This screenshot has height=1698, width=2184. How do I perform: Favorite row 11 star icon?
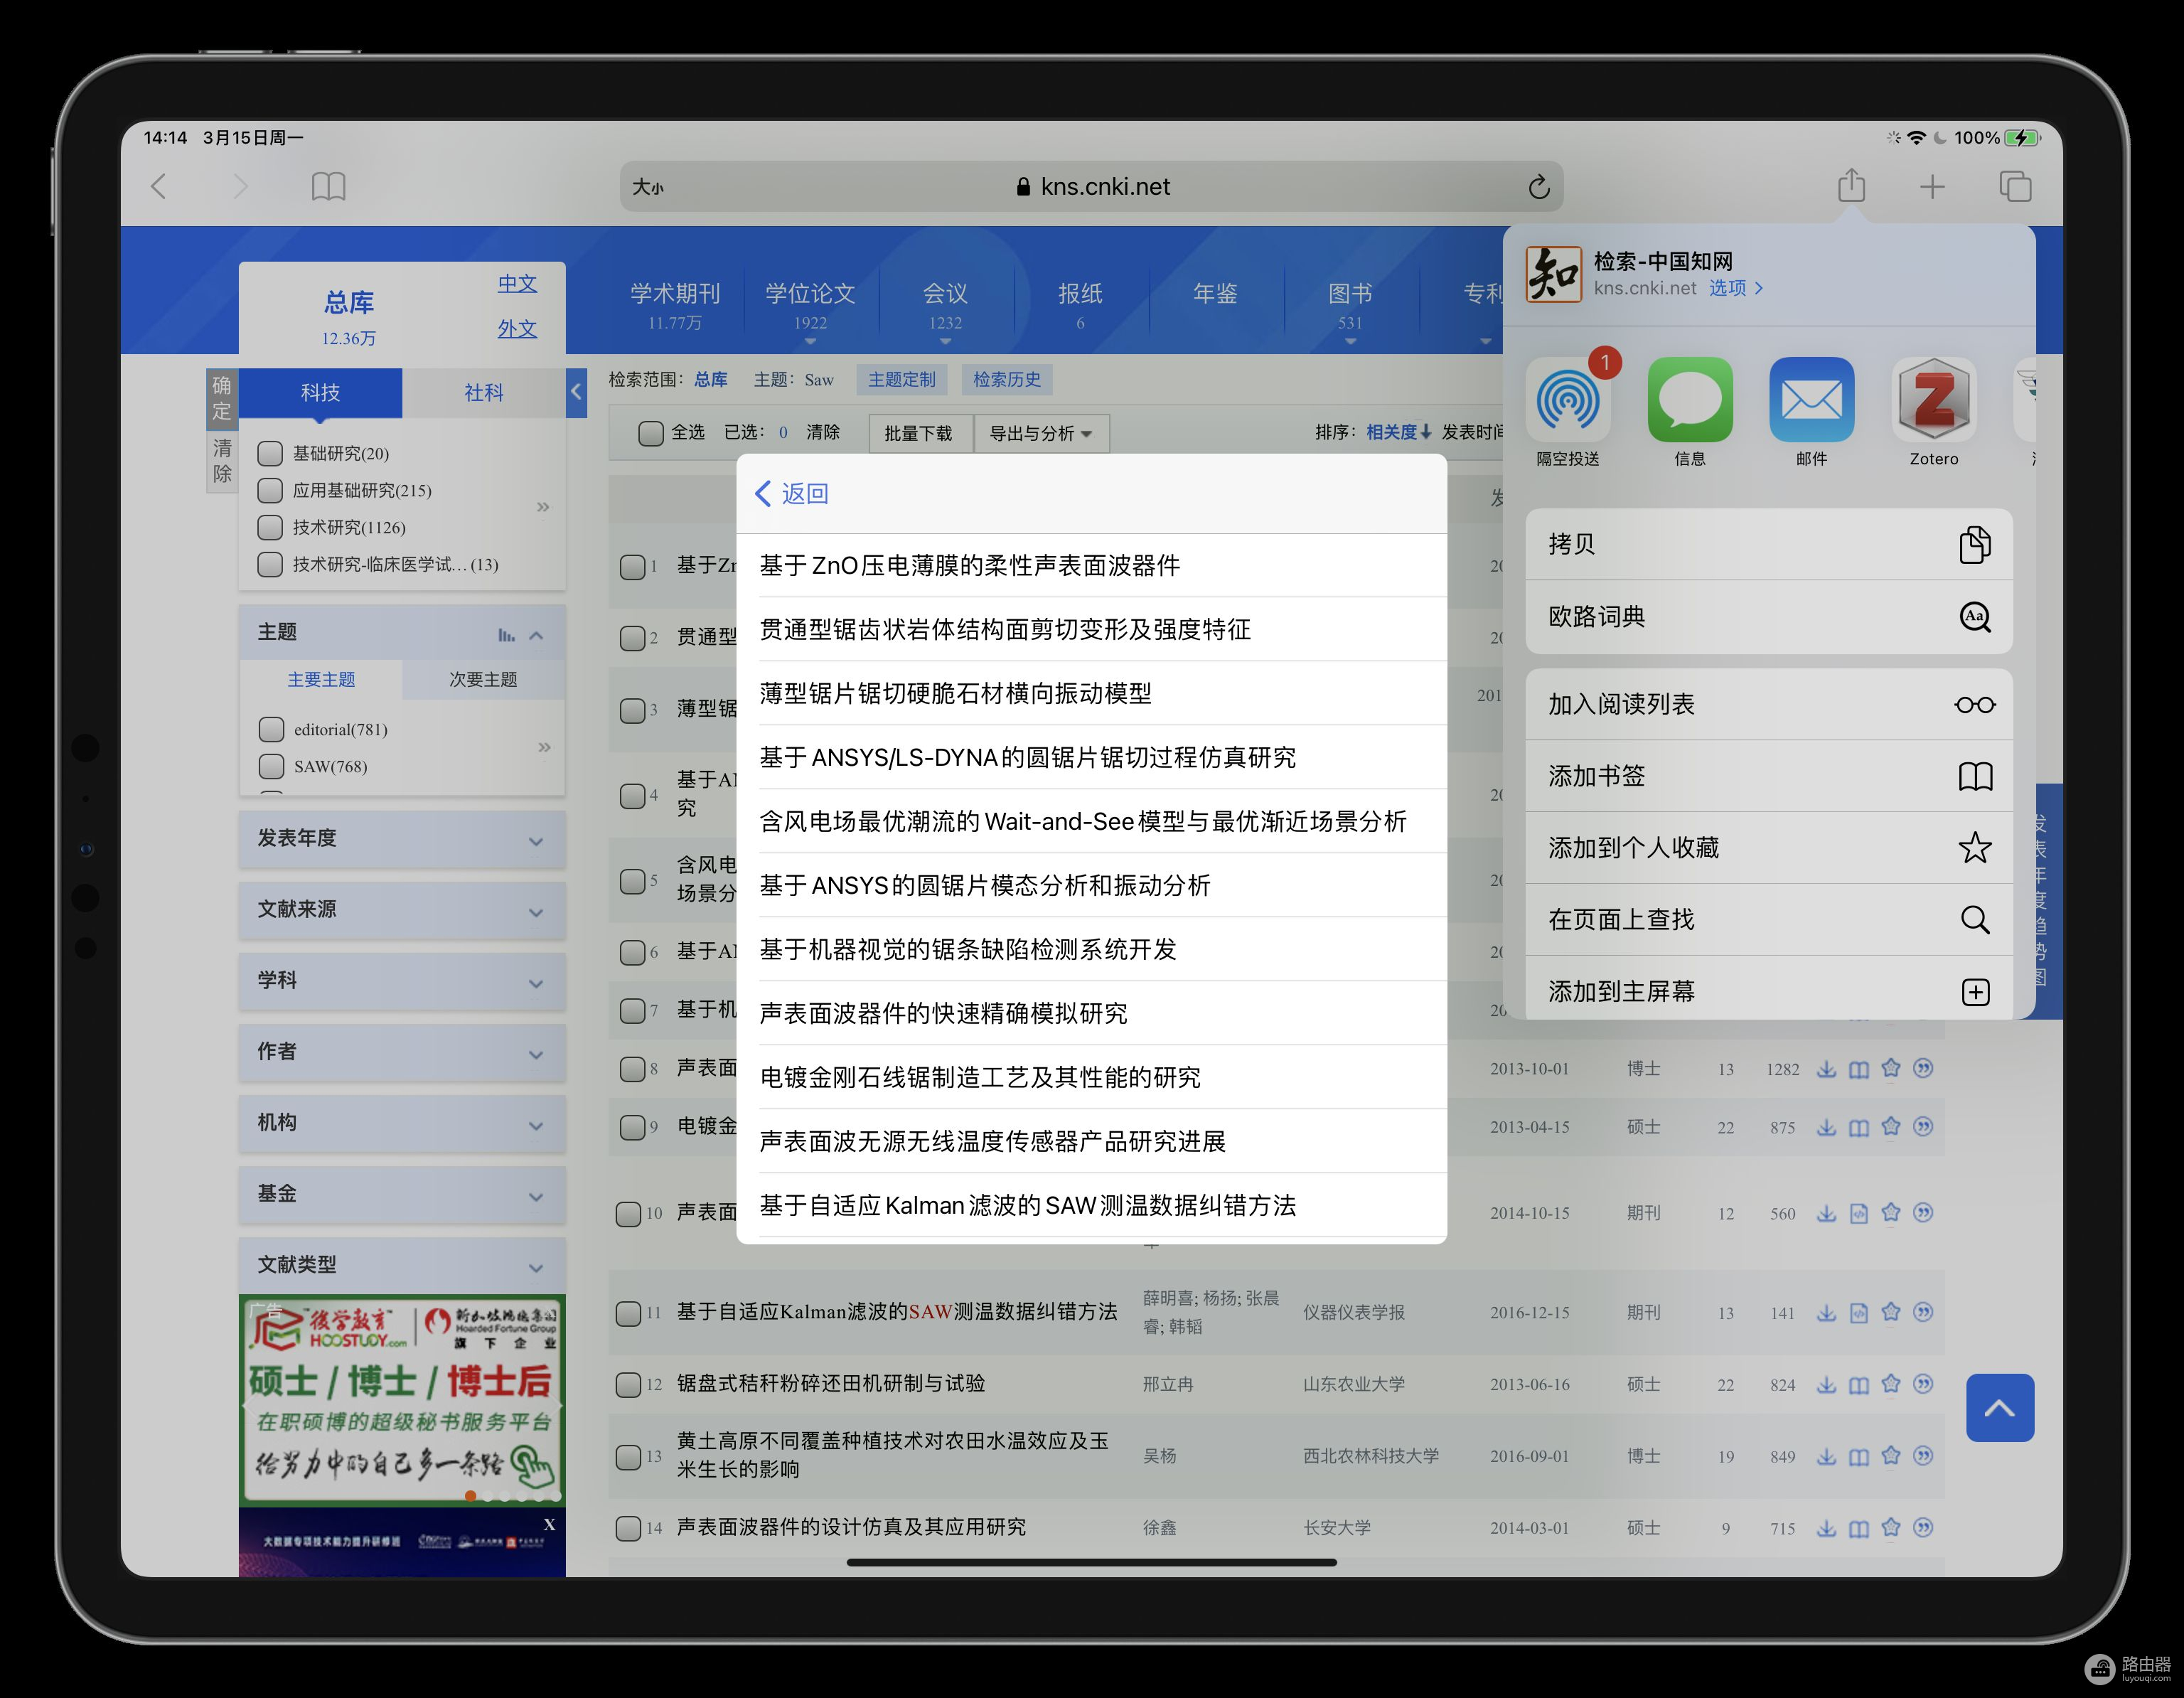coord(1890,1312)
